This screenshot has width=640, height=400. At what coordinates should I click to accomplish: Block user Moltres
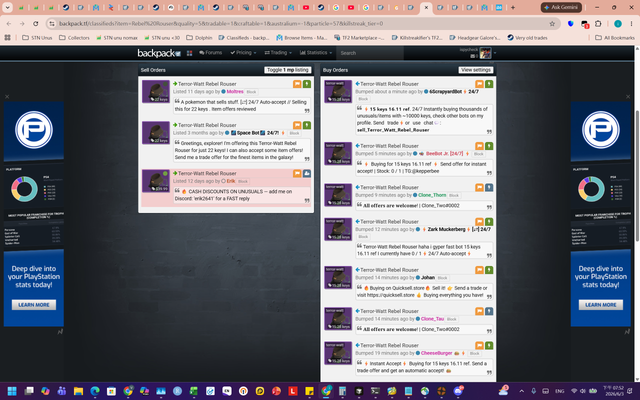251,92
